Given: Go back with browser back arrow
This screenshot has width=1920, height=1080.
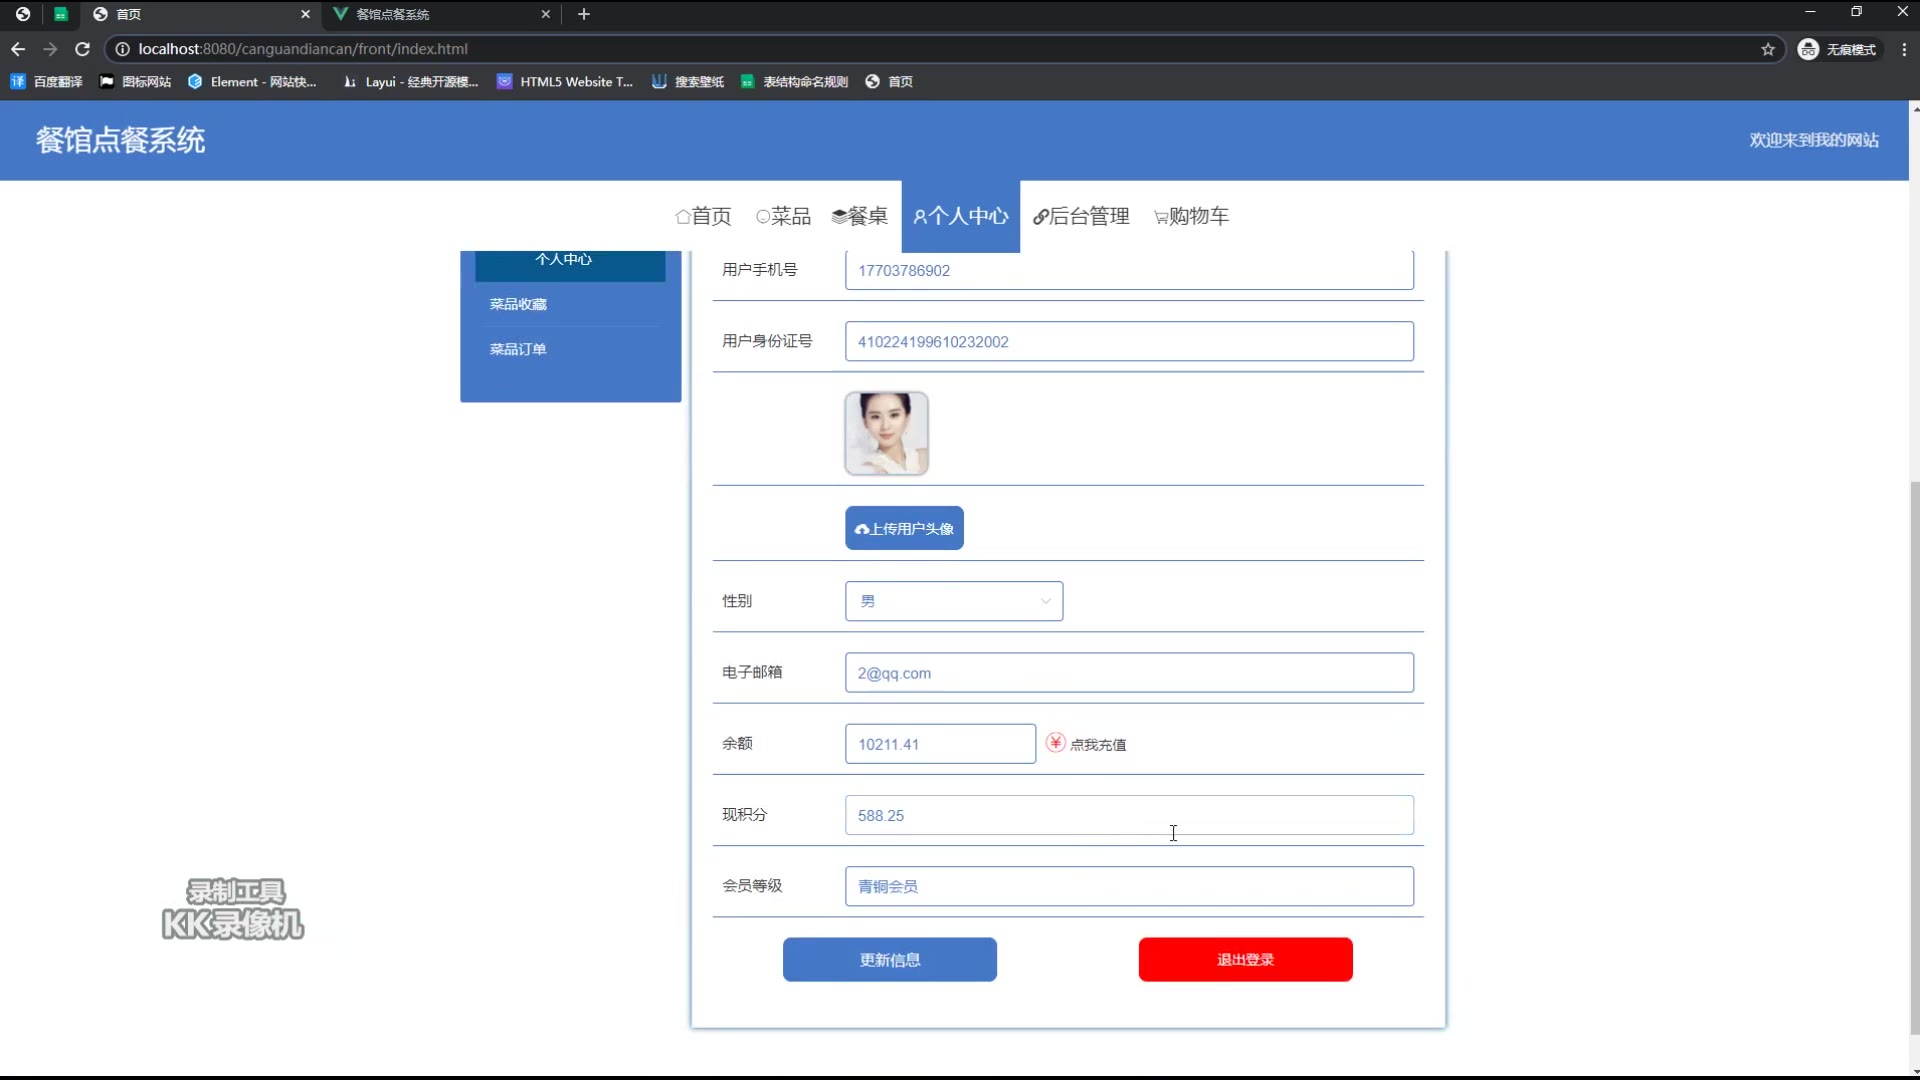Looking at the screenshot, I should click(x=18, y=49).
